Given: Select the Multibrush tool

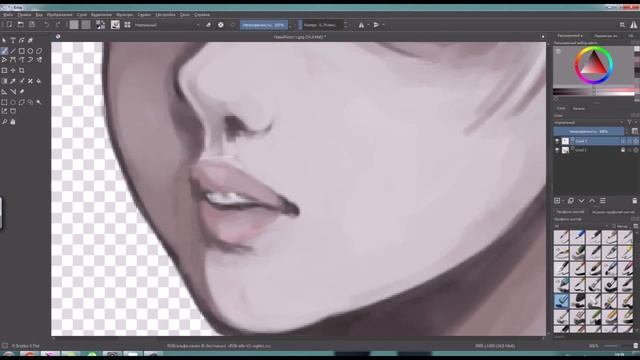Looking at the screenshot, I should [39, 60].
